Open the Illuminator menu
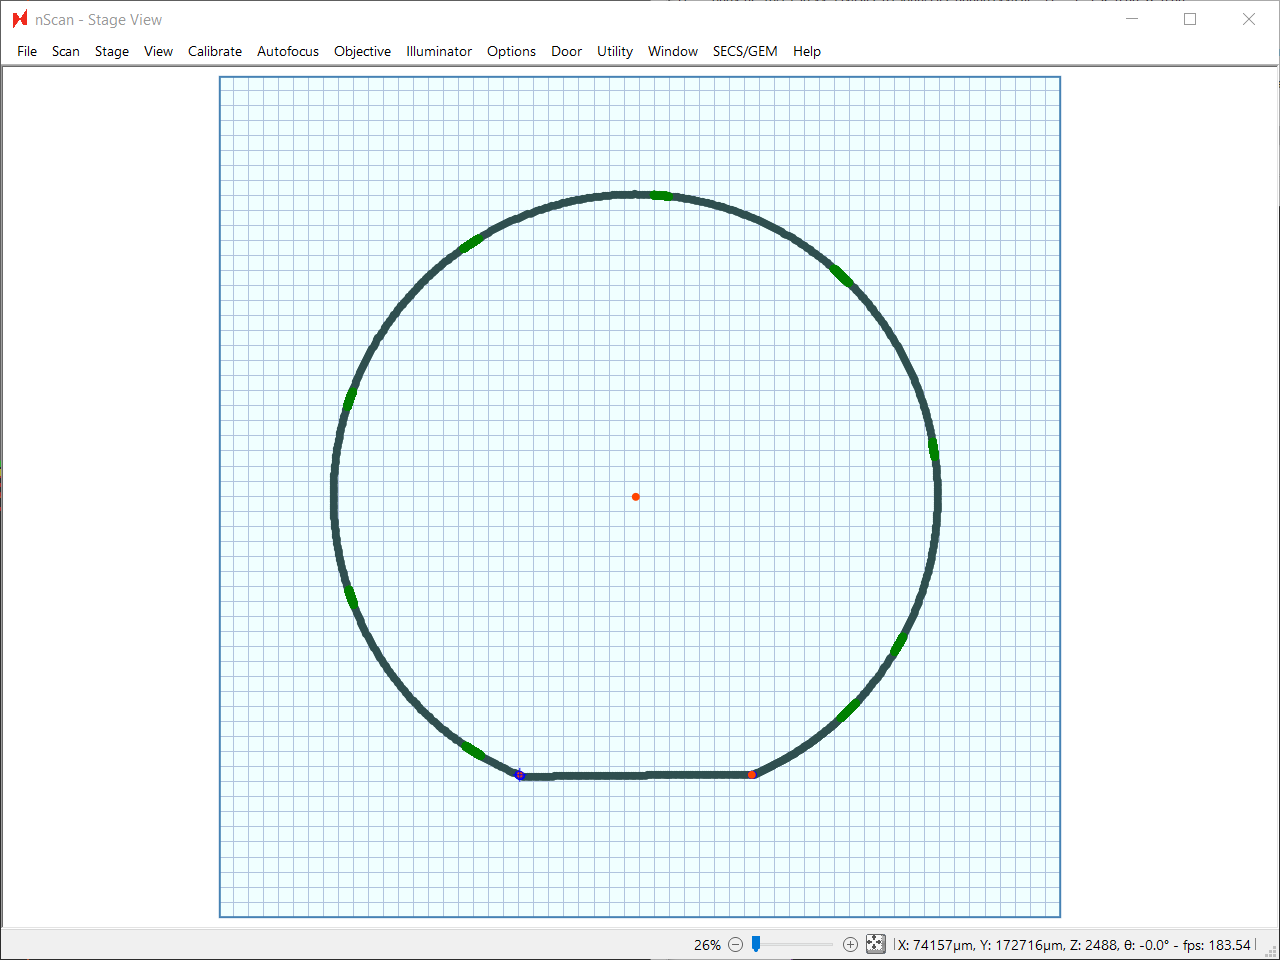The height and width of the screenshot is (960, 1280). (439, 51)
